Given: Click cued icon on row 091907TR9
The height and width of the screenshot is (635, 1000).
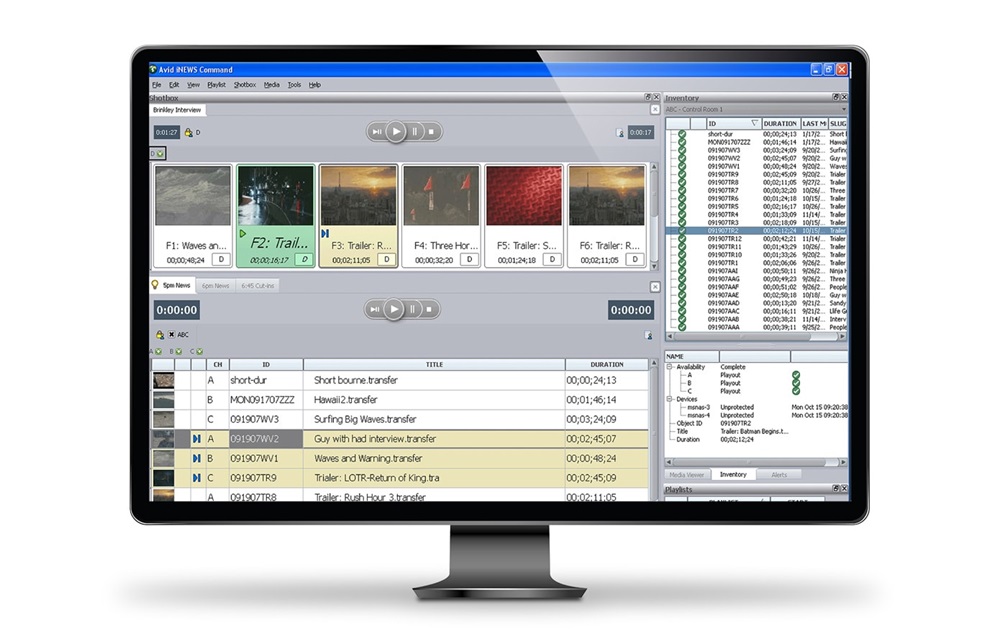Looking at the screenshot, I should point(196,478).
